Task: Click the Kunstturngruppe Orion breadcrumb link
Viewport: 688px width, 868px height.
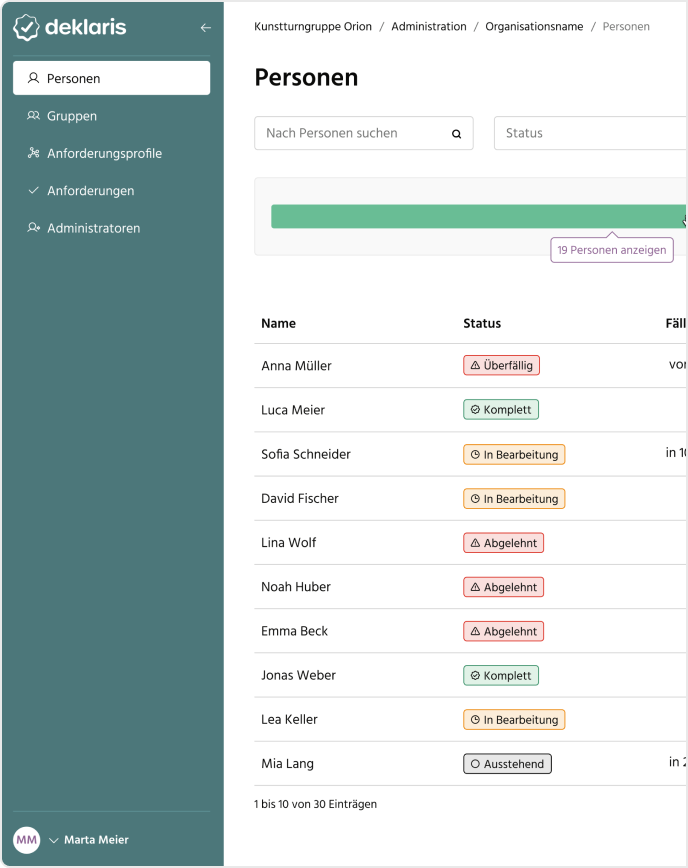Action: click(313, 27)
